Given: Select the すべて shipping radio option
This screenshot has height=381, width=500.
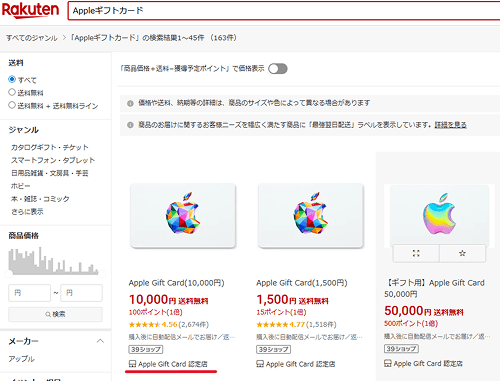Looking at the screenshot, I should pyautogui.click(x=12, y=79).
